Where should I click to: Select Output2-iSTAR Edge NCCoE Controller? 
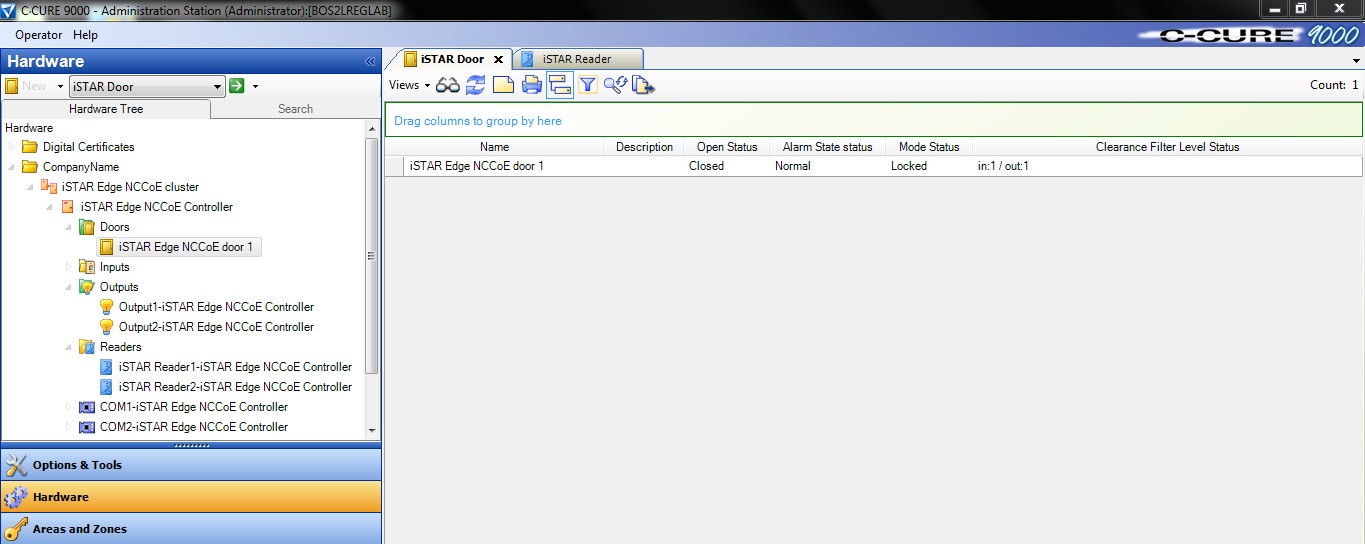[216, 327]
